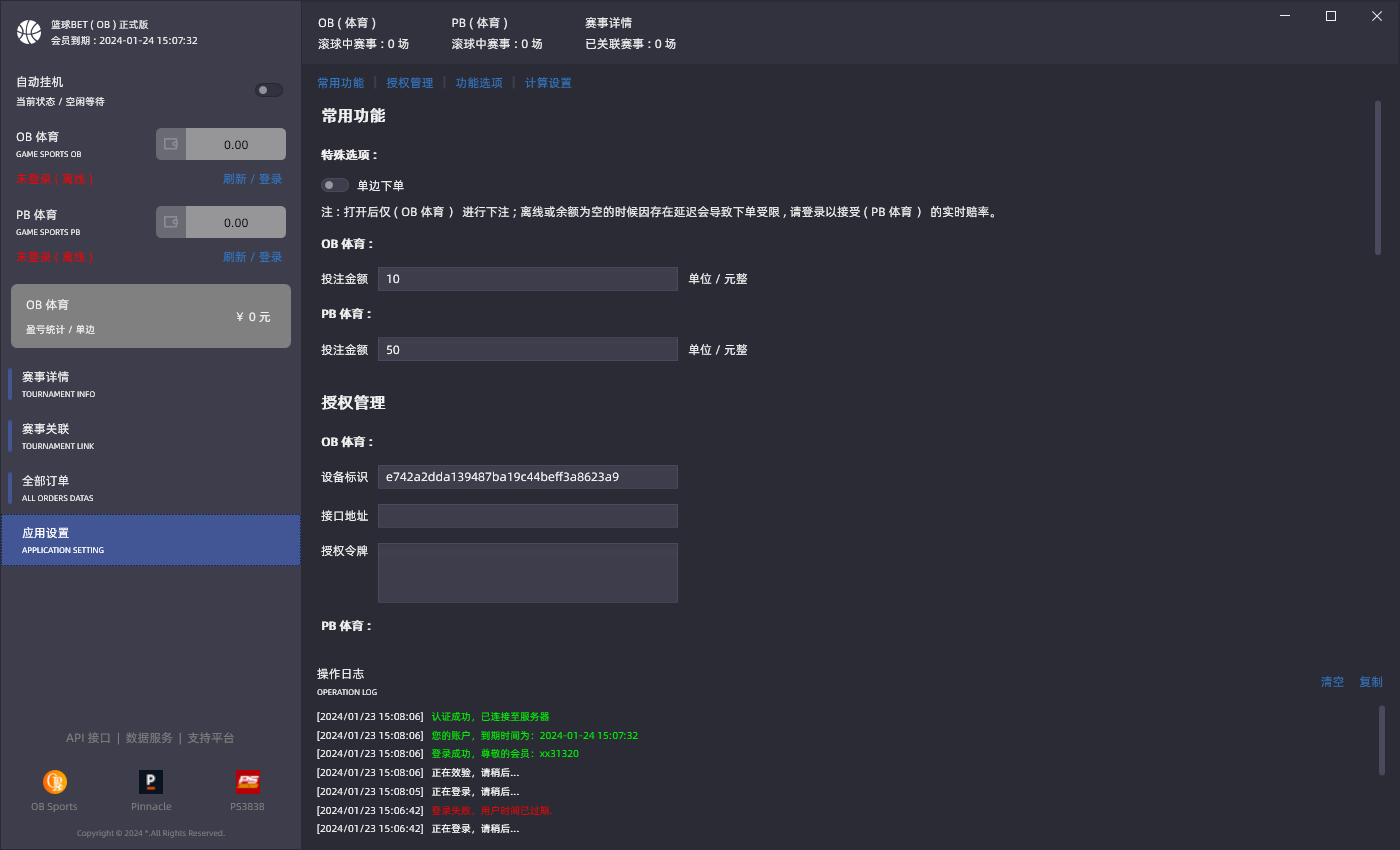Click the 接口地址 input field
The image size is (1400, 850).
click(527, 516)
